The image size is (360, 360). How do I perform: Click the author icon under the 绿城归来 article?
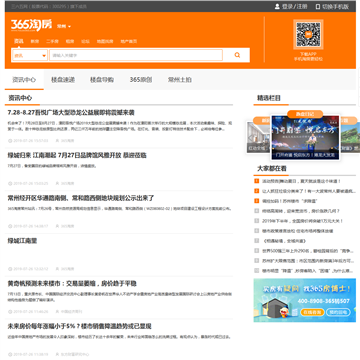[57, 183]
